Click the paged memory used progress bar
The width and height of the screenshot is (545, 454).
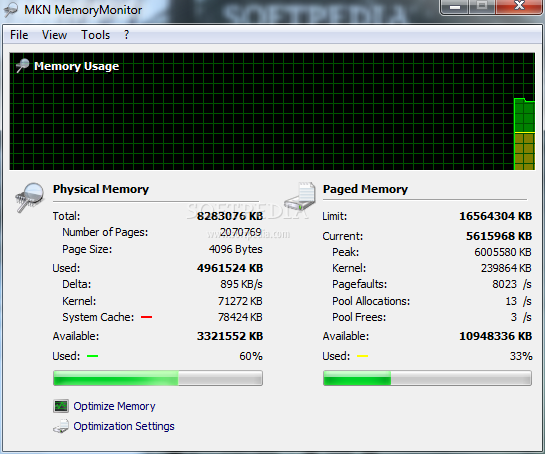(x=427, y=378)
